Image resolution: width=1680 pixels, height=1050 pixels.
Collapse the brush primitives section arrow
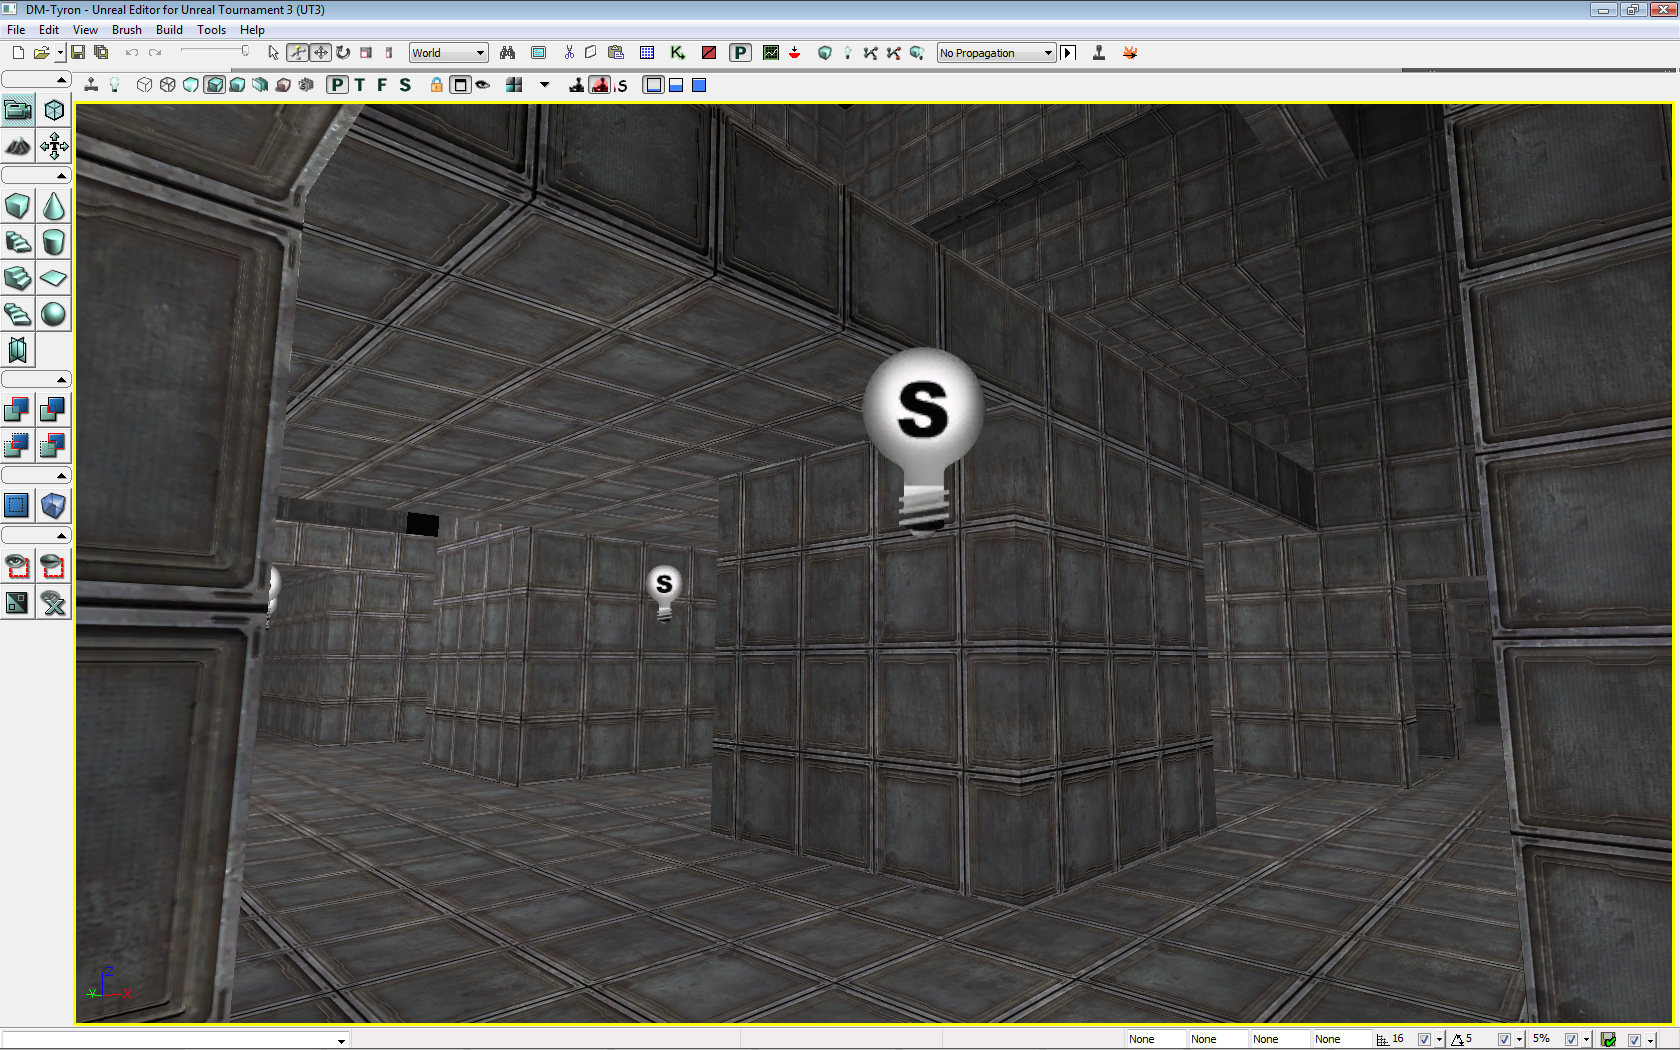coord(61,175)
